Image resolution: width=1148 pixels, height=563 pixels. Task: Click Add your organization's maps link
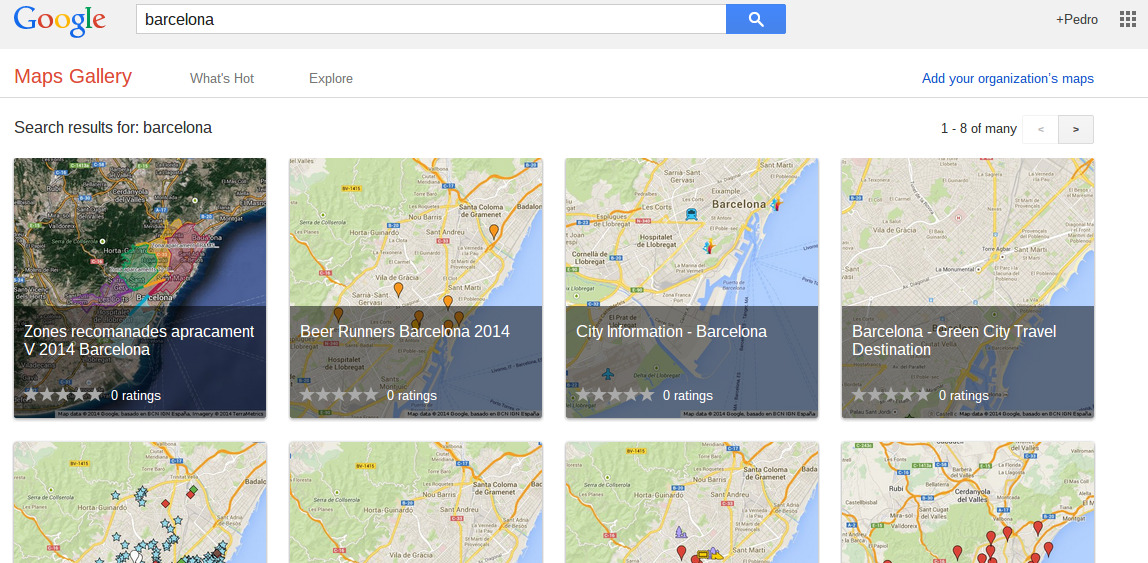pyautogui.click(x=1007, y=78)
